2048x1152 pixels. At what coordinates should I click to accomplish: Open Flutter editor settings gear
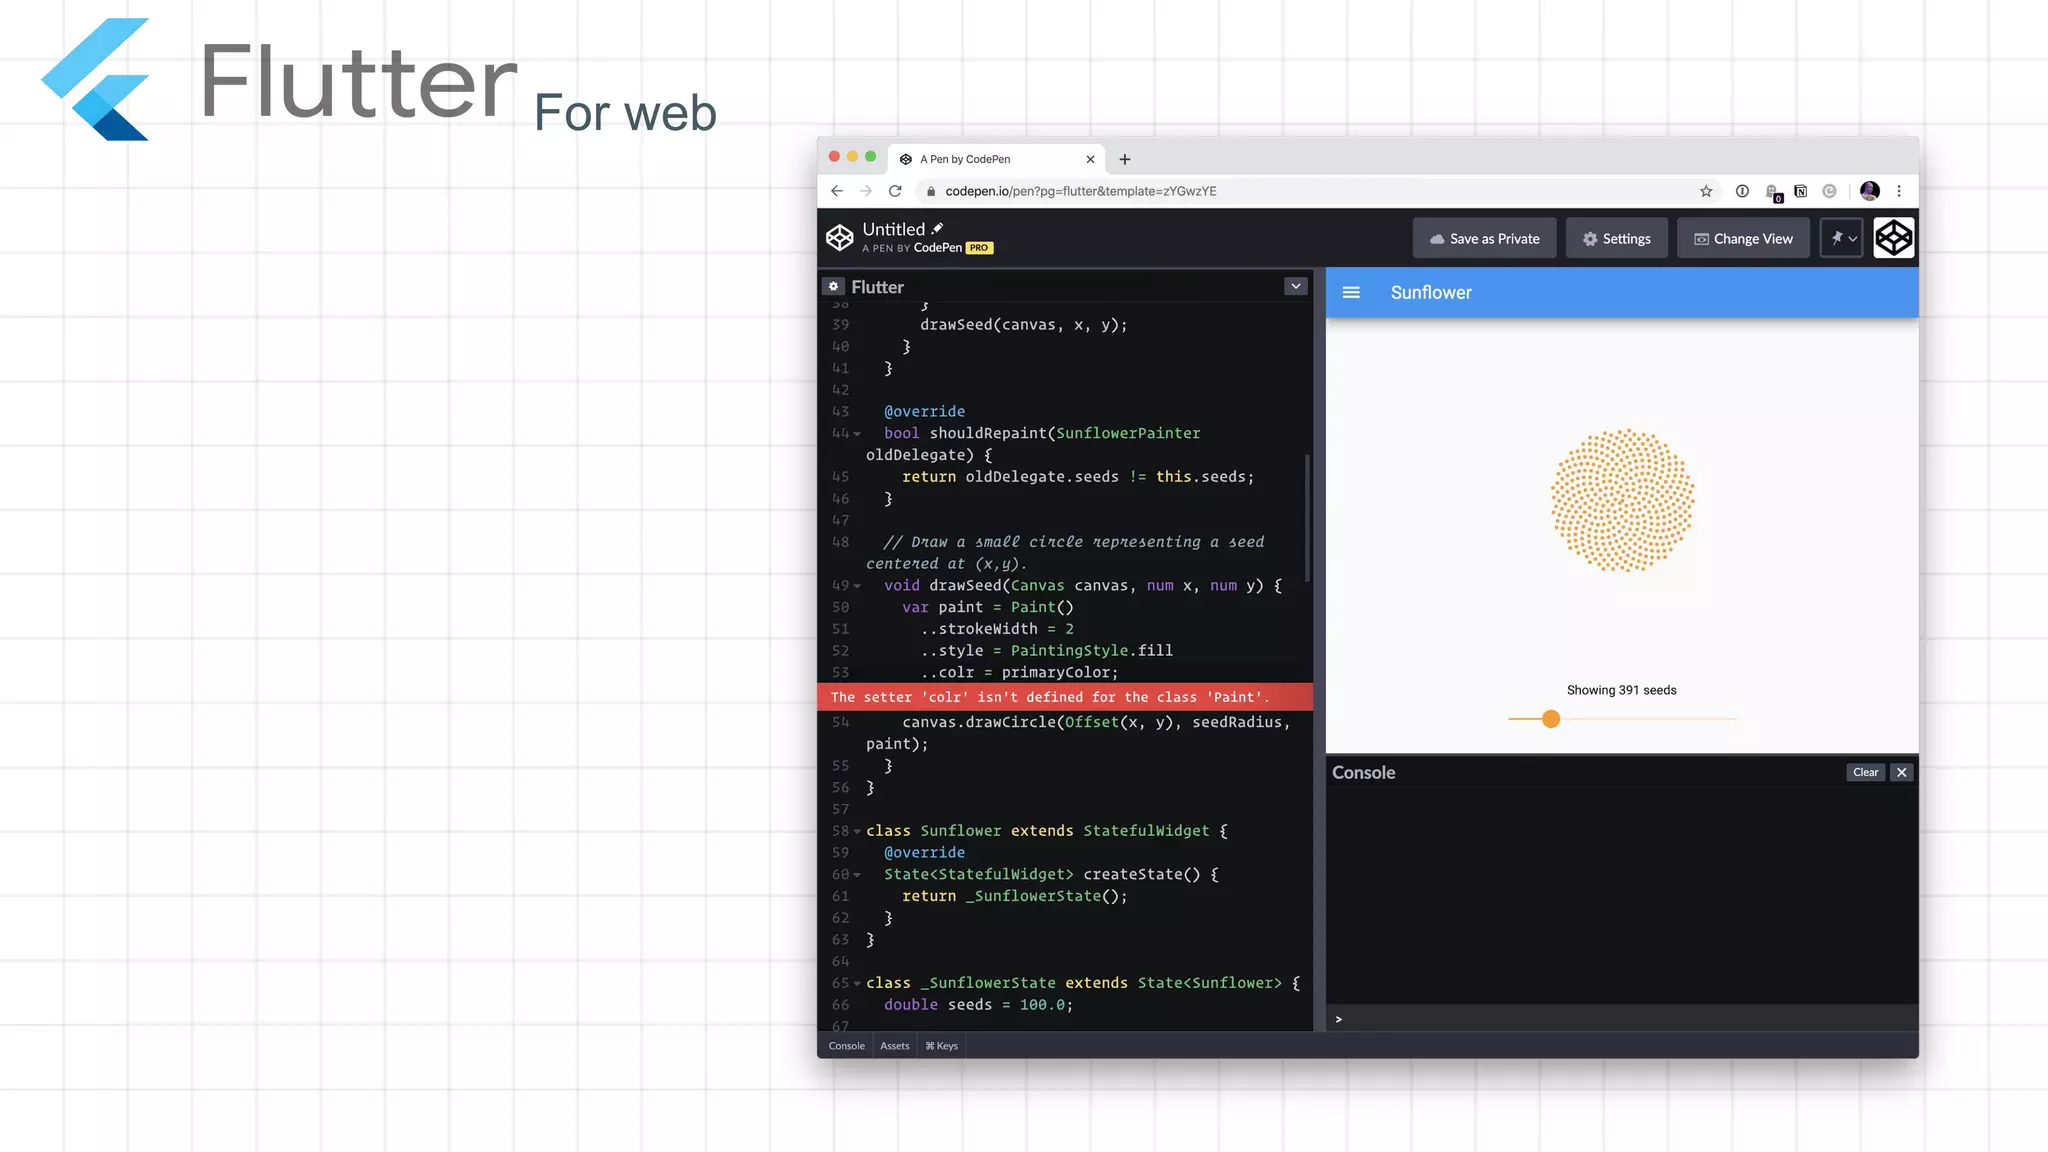click(834, 287)
